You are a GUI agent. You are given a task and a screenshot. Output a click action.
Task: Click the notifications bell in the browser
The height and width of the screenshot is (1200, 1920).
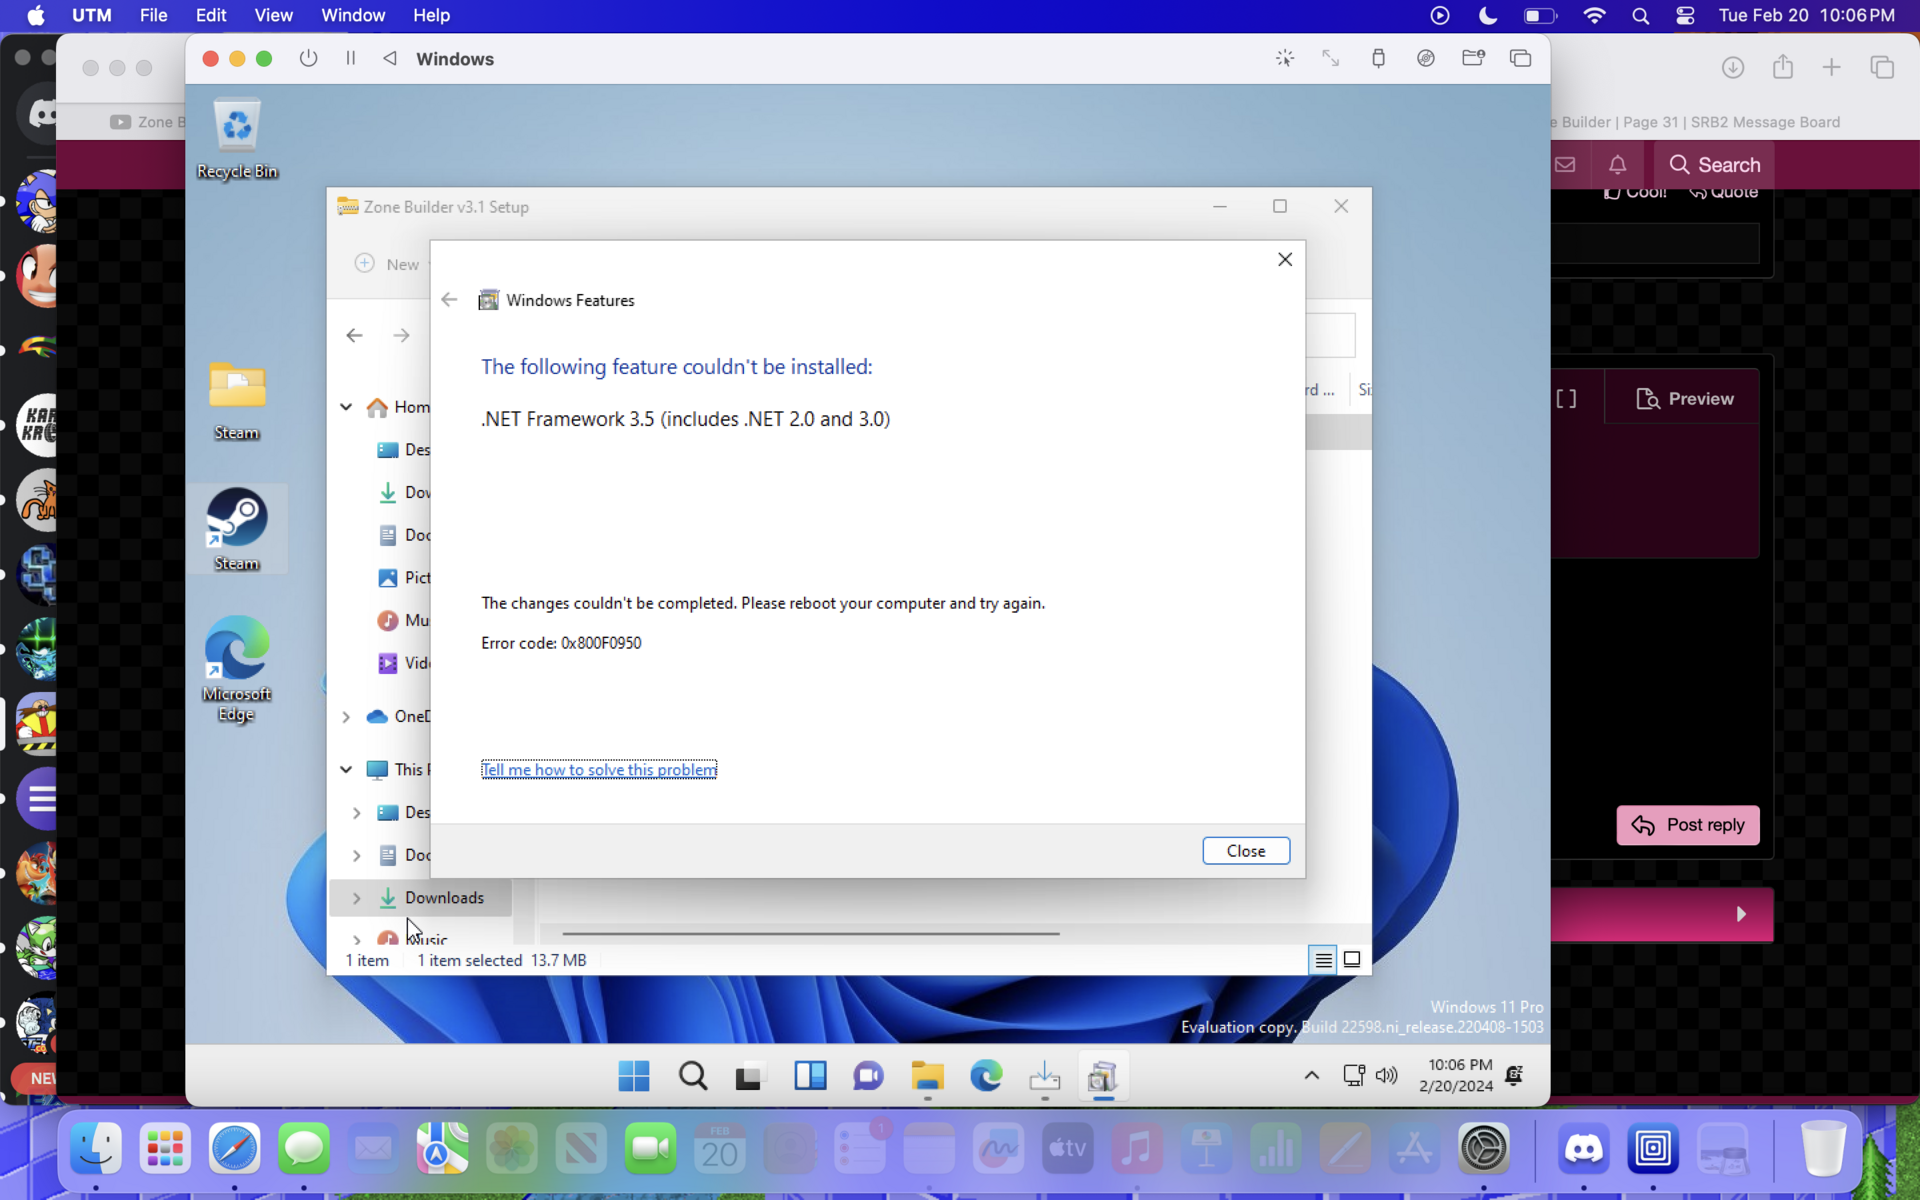pos(1617,164)
